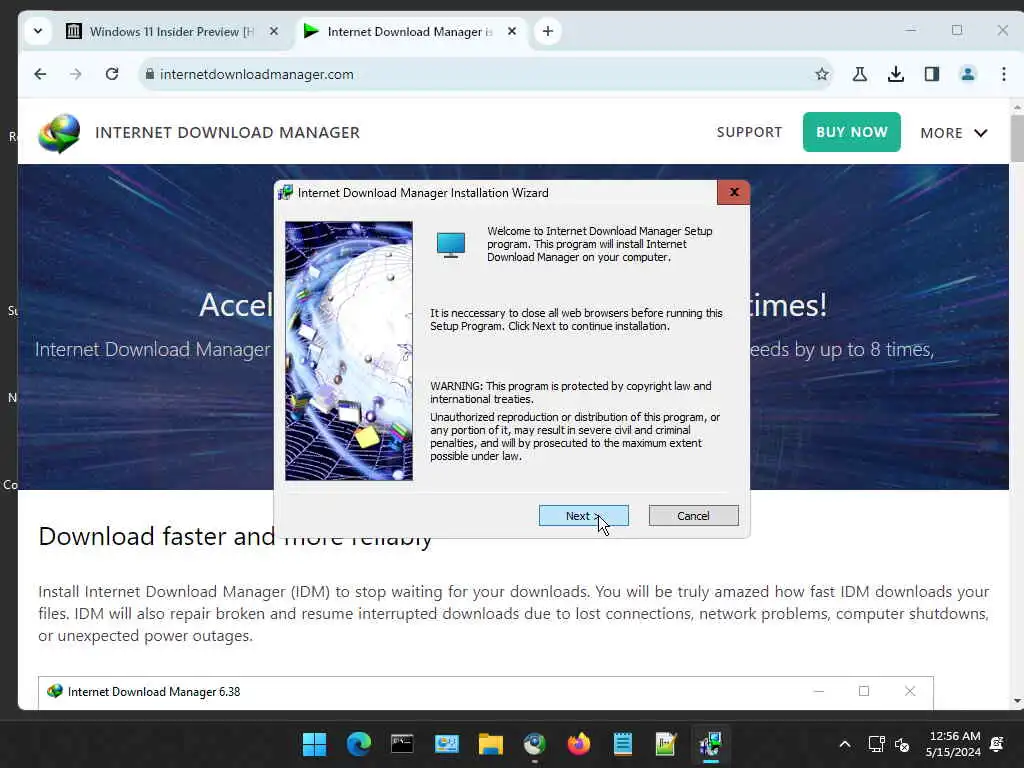Expand the MORE menu on the IDM site
The width and height of the screenshot is (1024, 768).
click(x=953, y=133)
